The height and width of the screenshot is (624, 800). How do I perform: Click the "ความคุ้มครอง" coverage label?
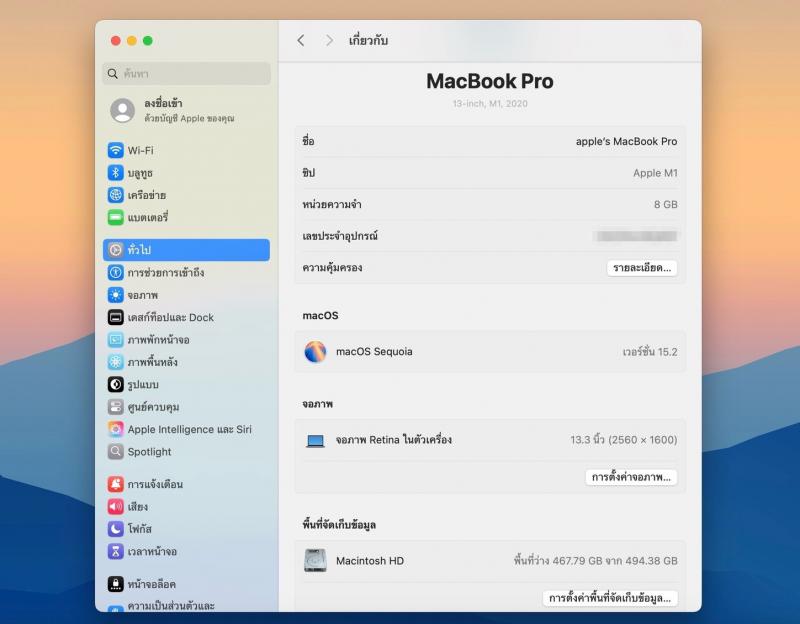332,268
